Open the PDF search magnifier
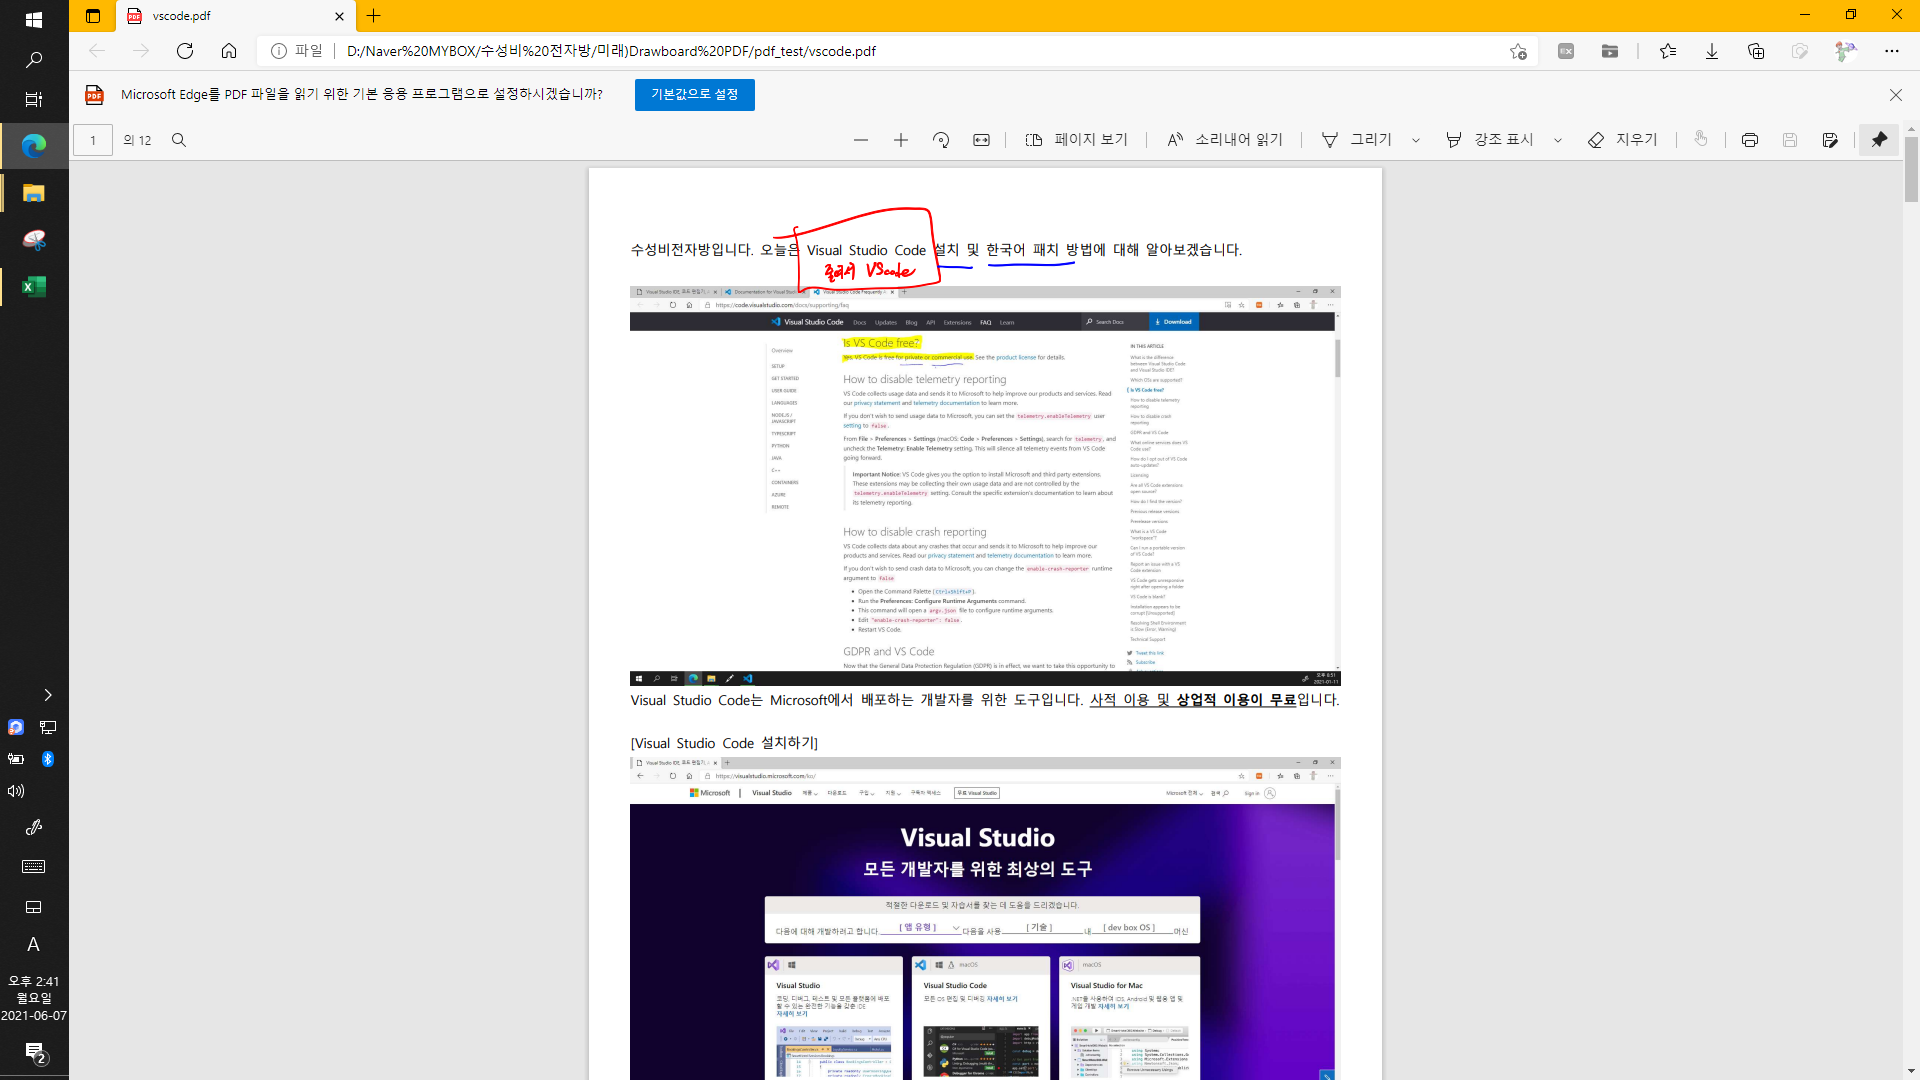Screen dimensions: 1920x1080 click(x=179, y=140)
